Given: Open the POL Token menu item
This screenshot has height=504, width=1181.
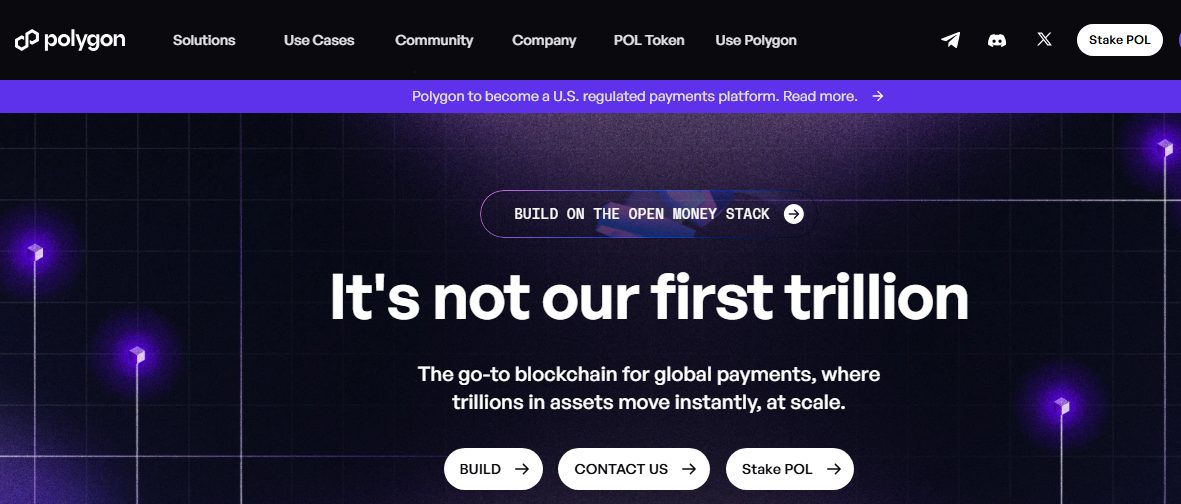Looking at the screenshot, I should [649, 40].
